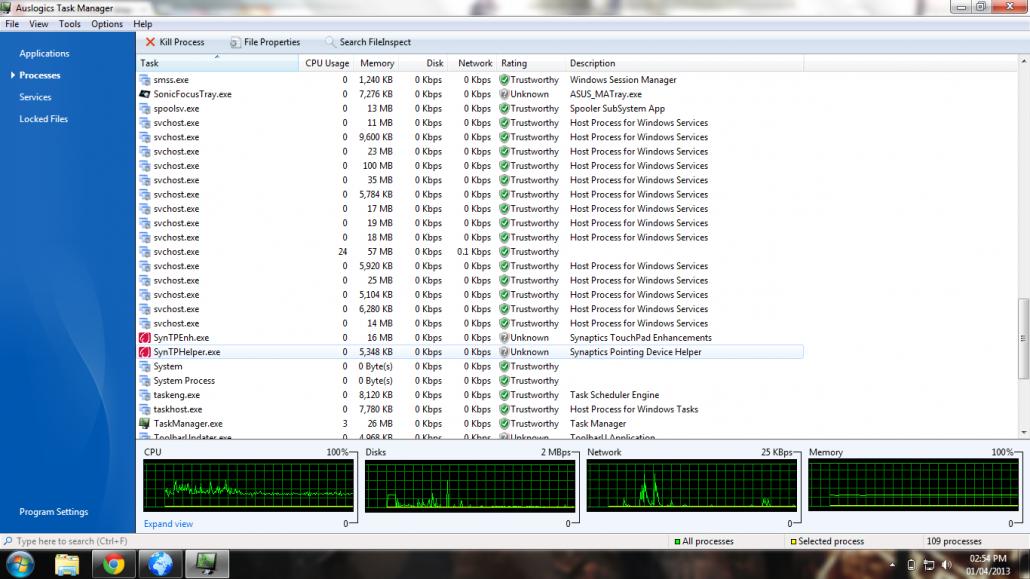The image size is (1030, 579).
Task: Click Trustworthy shield icon for TaskManager.exe
Action: (504, 424)
